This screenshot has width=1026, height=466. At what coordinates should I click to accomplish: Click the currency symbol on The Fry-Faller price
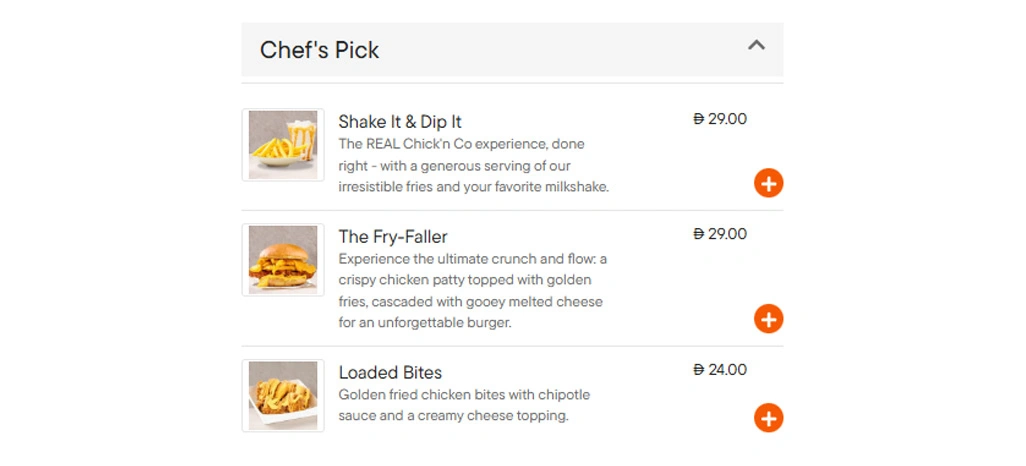click(x=698, y=234)
